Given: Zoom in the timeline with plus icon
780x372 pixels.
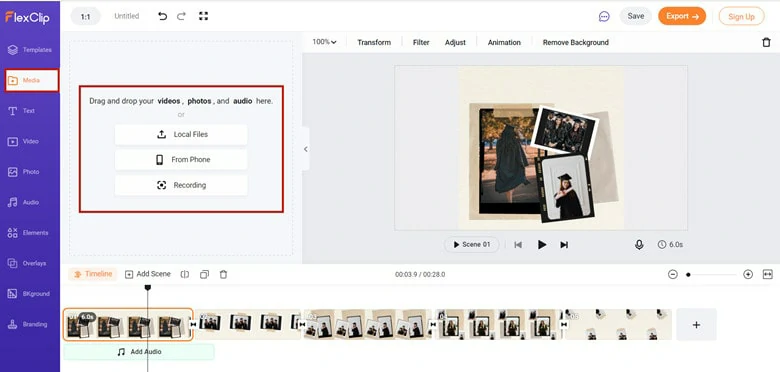Looking at the screenshot, I should tap(748, 274).
